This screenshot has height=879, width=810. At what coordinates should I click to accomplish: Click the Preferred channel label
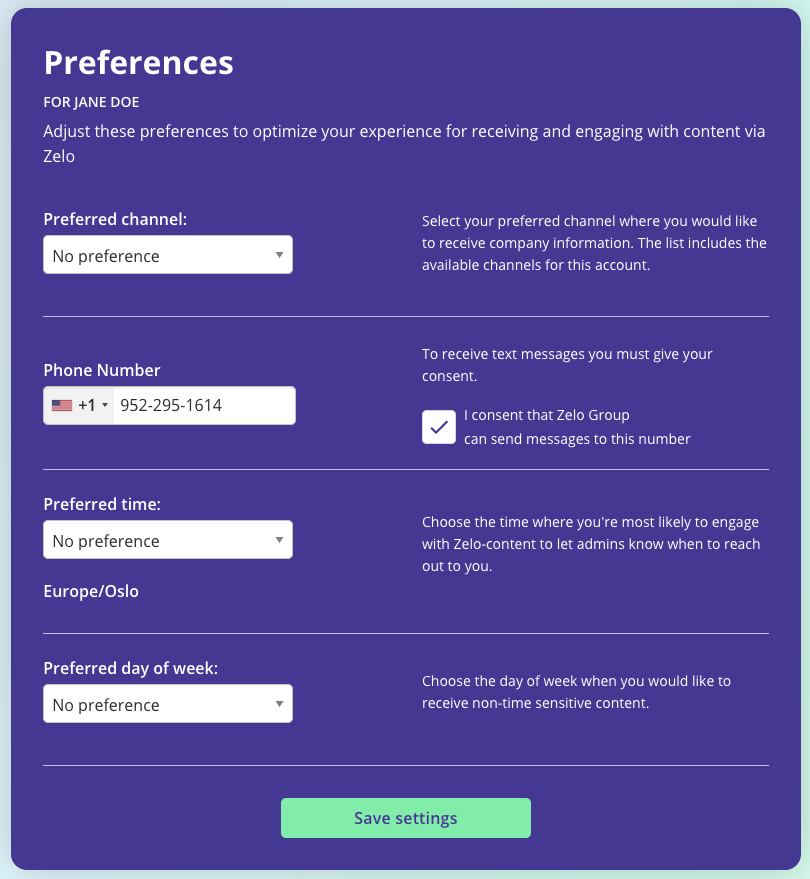coord(115,219)
